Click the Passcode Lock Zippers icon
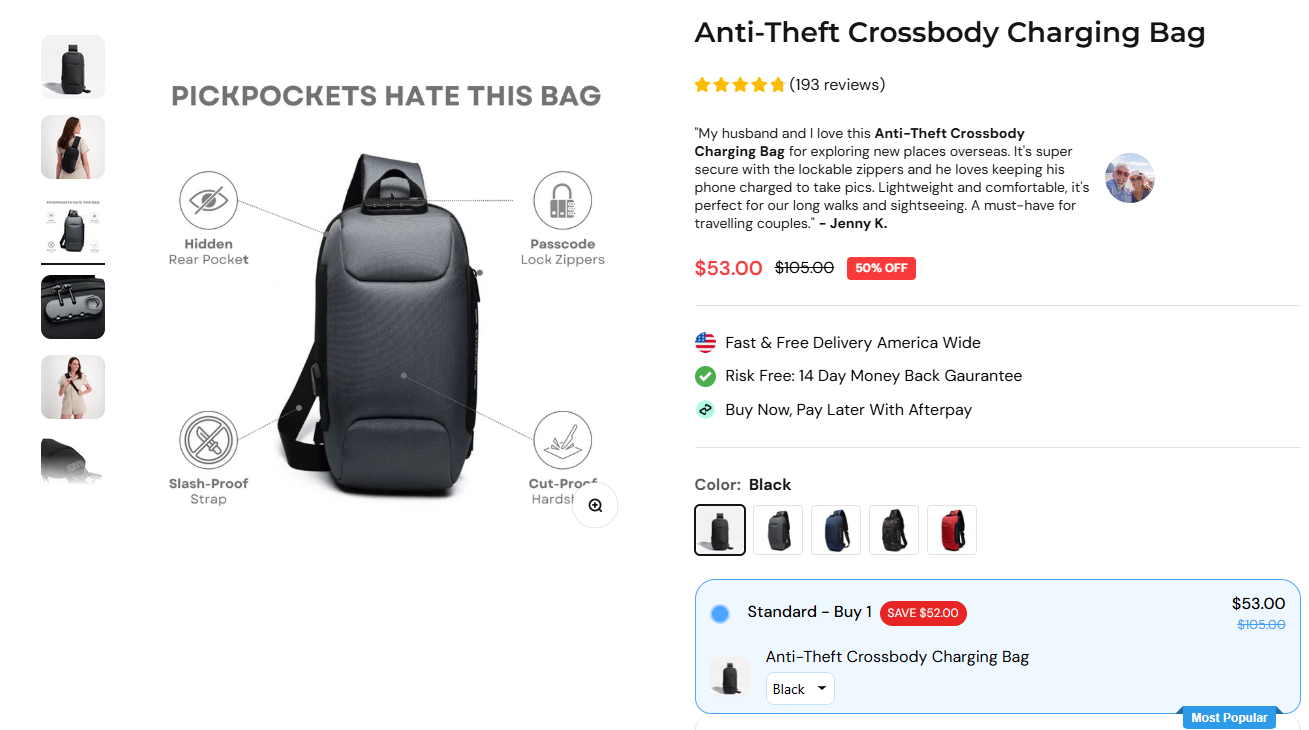The width and height of the screenshot is (1309, 730). pyautogui.click(x=562, y=198)
